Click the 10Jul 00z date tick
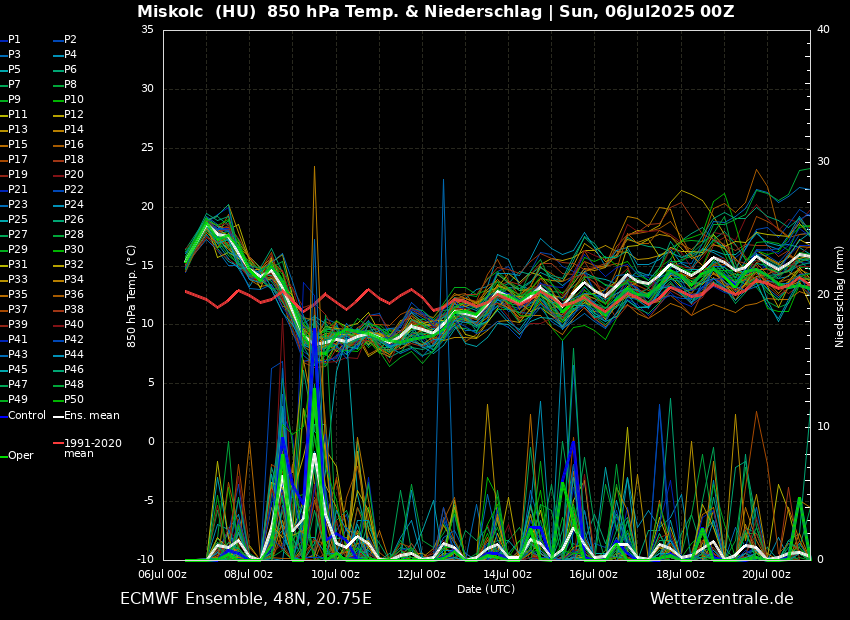This screenshot has height=620, width=850. [335, 574]
